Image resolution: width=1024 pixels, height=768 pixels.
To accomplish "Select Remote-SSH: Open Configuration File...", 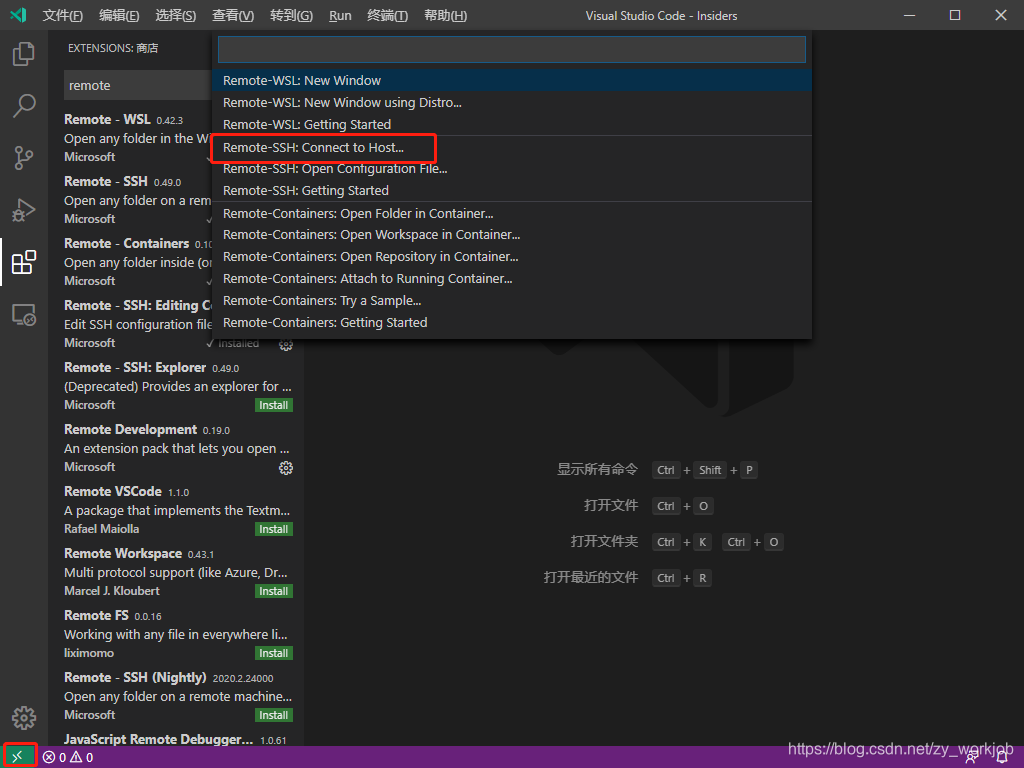I will pos(512,168).
